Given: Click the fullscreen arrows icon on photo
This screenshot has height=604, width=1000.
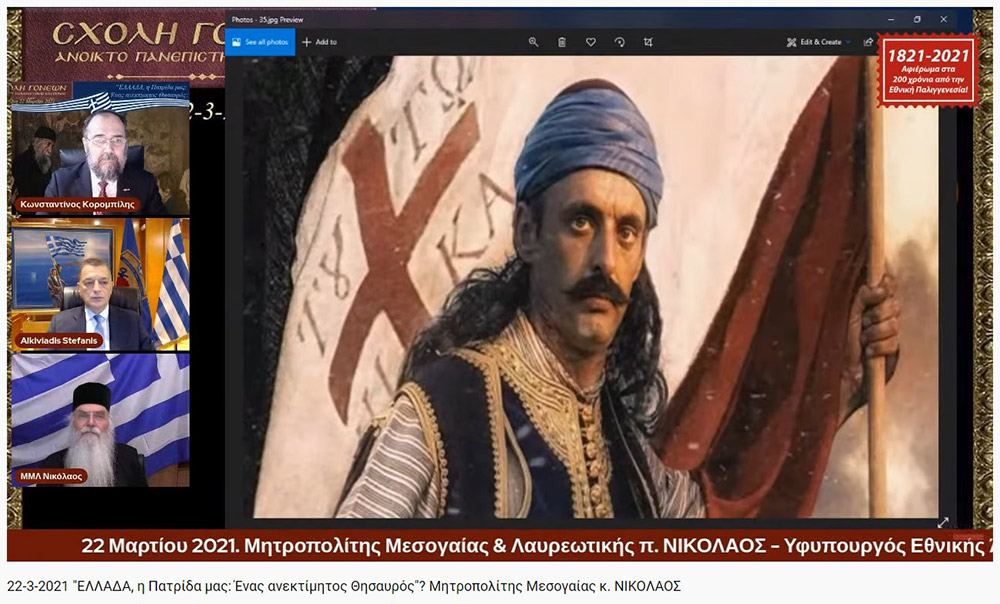Looking at the screenshot, I should pyautogui.click(x=943, y=522).
